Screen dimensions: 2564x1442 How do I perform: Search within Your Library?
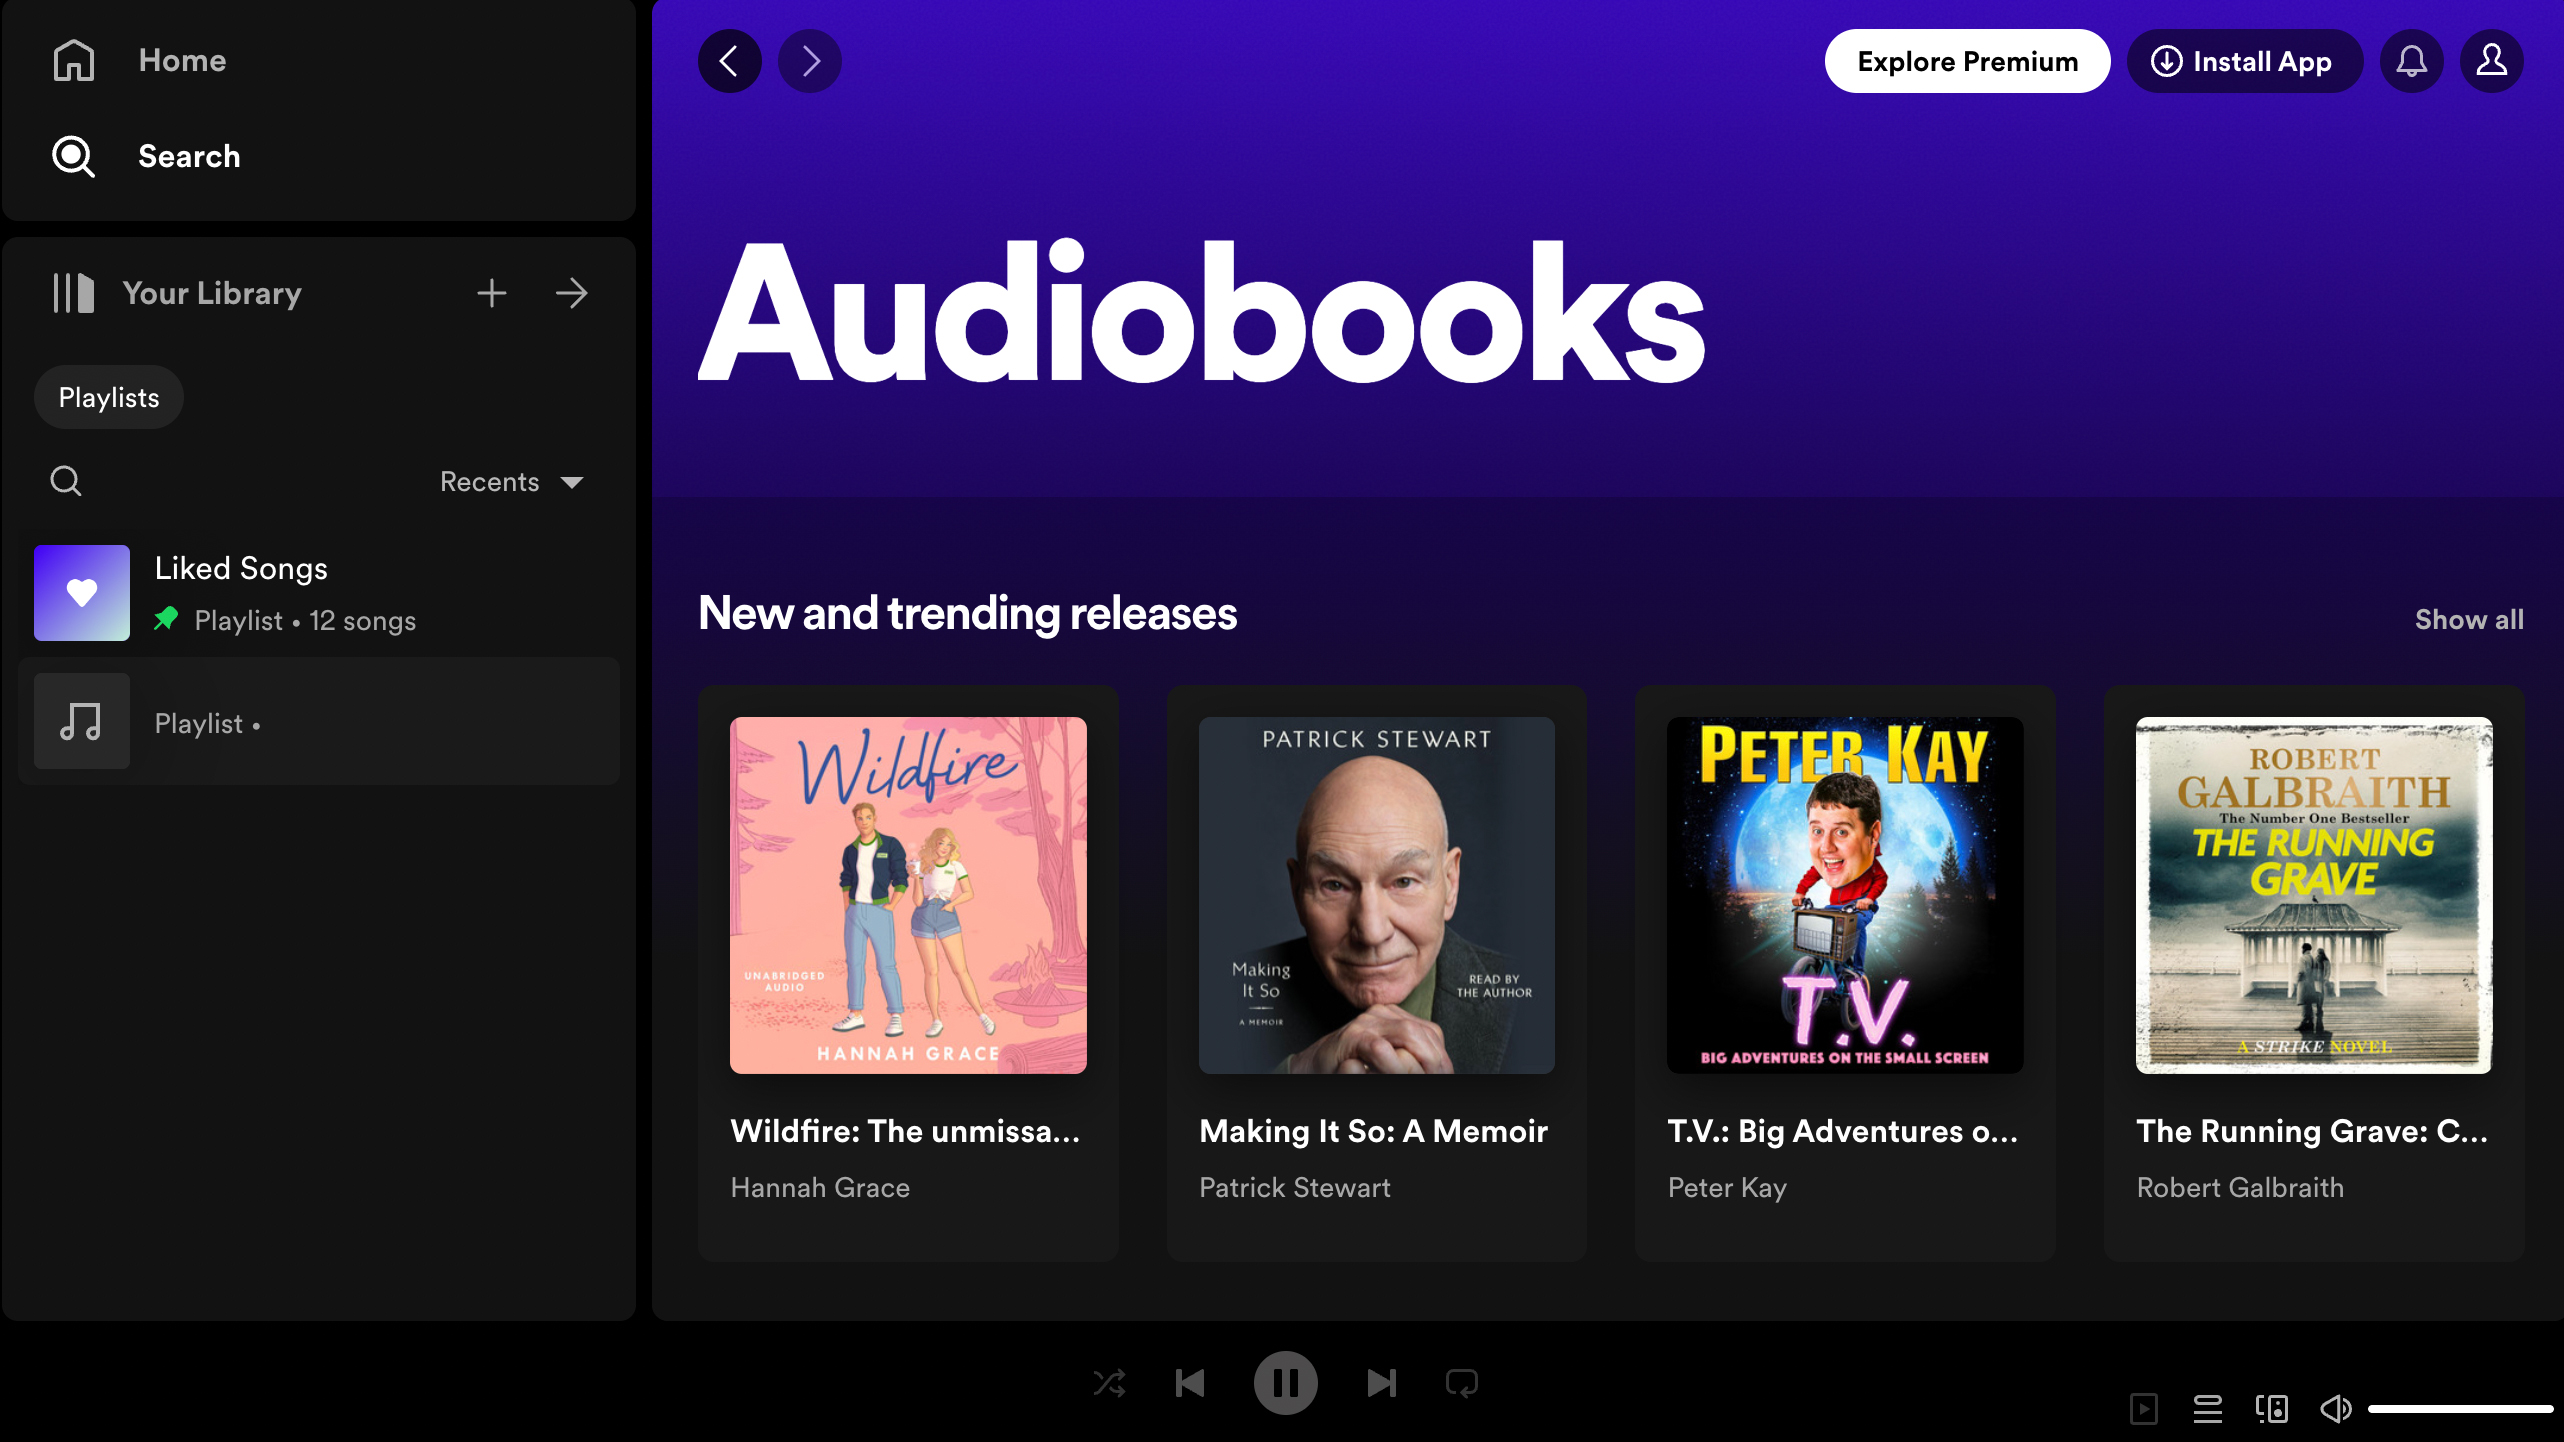click(x=65, y=481)
